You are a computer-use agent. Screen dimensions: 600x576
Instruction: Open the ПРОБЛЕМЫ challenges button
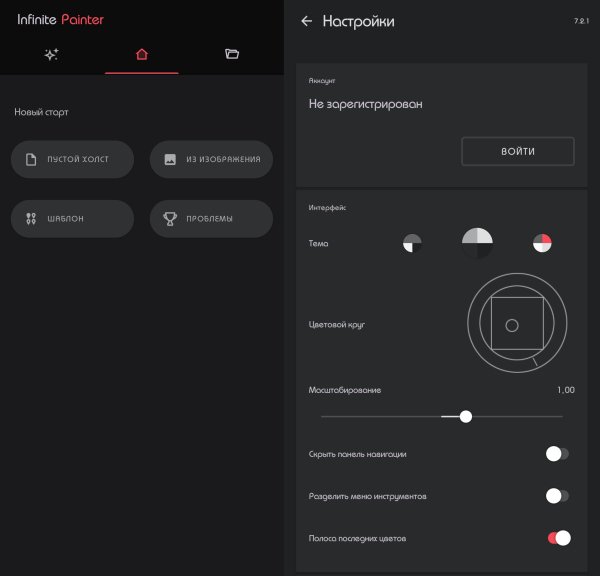point(211,219)
